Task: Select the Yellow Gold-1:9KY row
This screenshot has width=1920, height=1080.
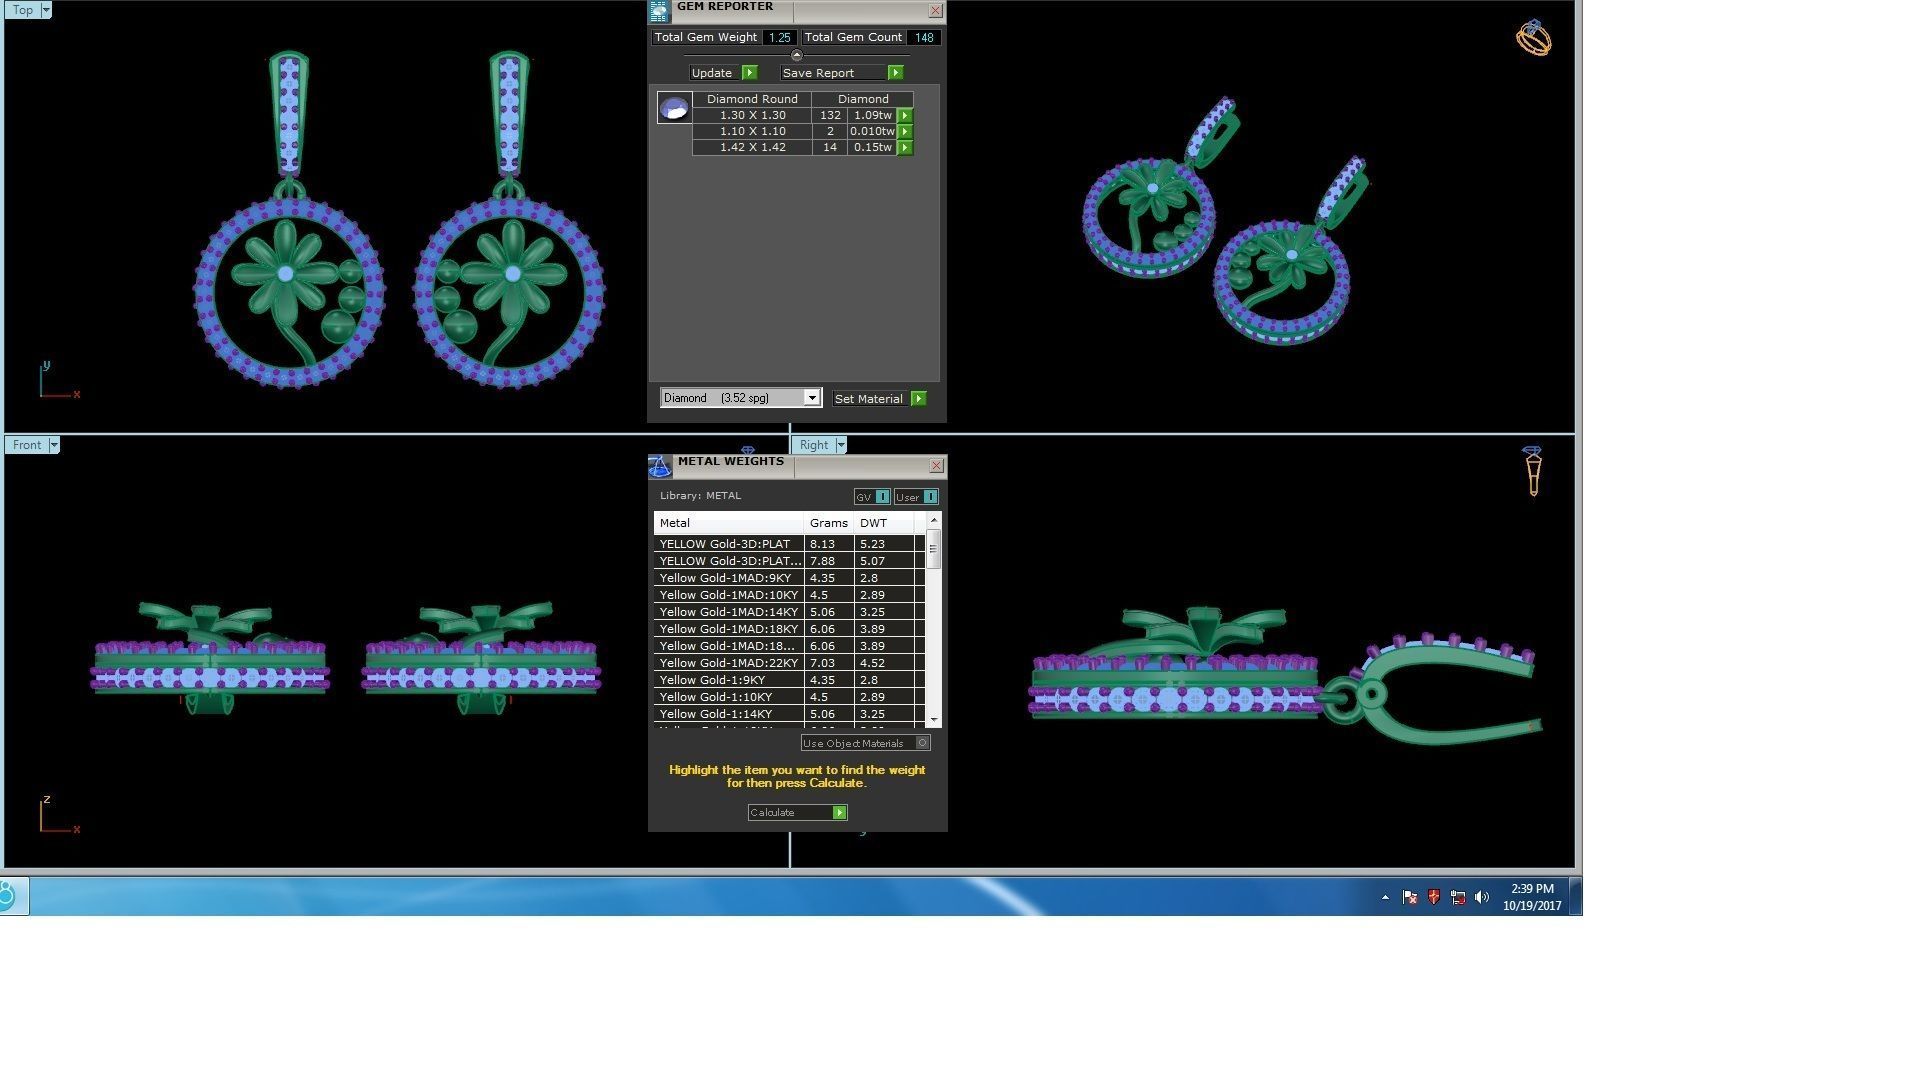Action: point(789,680)
